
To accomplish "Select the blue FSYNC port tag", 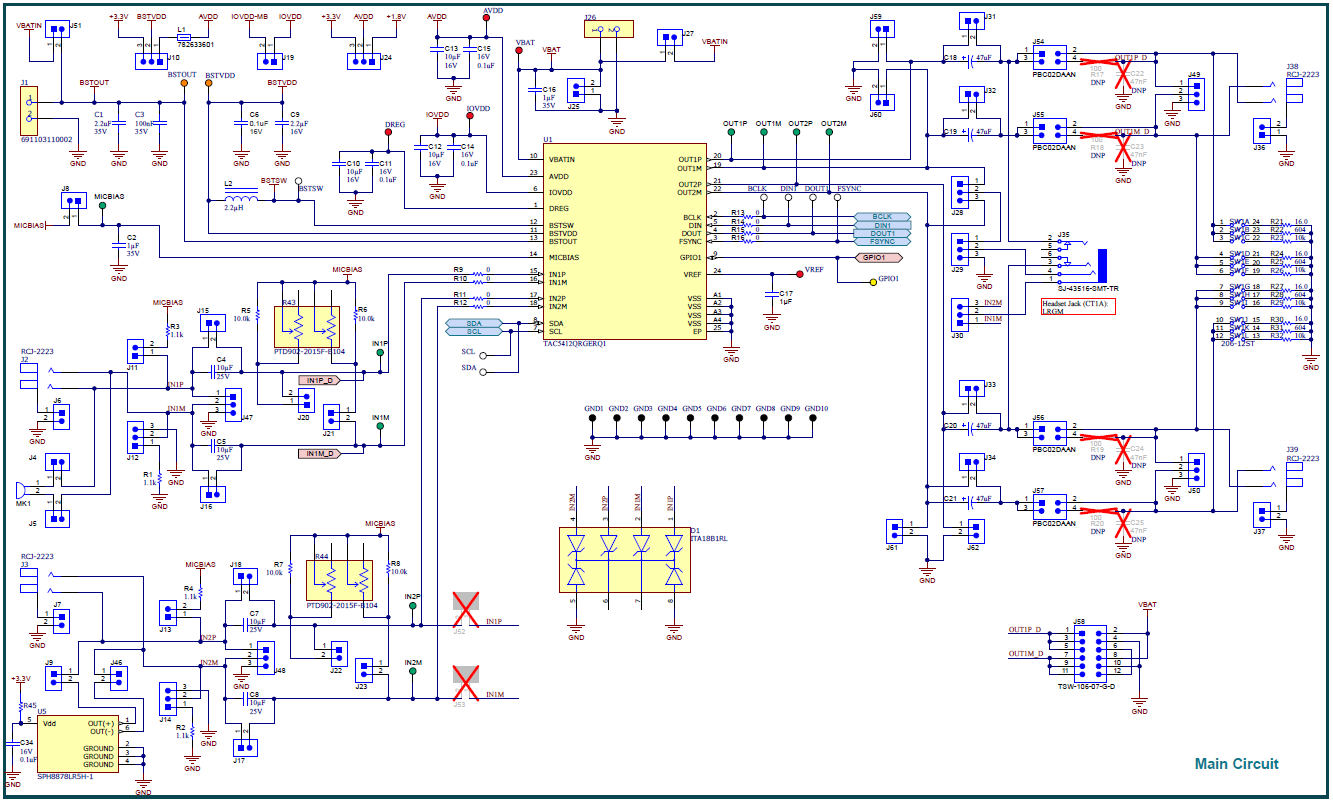I will coord(882,241).
